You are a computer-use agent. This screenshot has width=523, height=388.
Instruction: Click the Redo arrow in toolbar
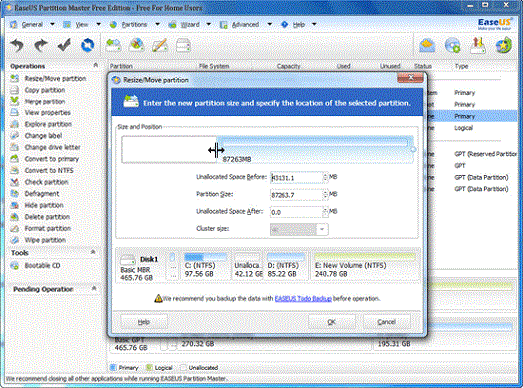pos(41,45)
